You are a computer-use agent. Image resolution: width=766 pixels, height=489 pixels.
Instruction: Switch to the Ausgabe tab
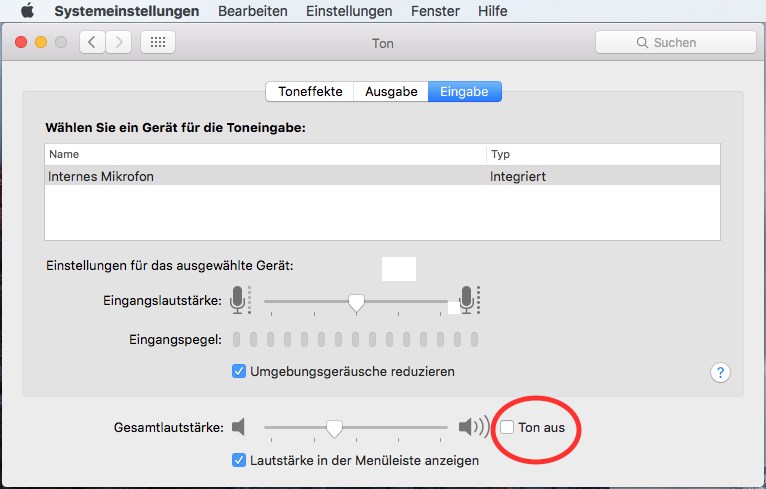tap(390, 91)
